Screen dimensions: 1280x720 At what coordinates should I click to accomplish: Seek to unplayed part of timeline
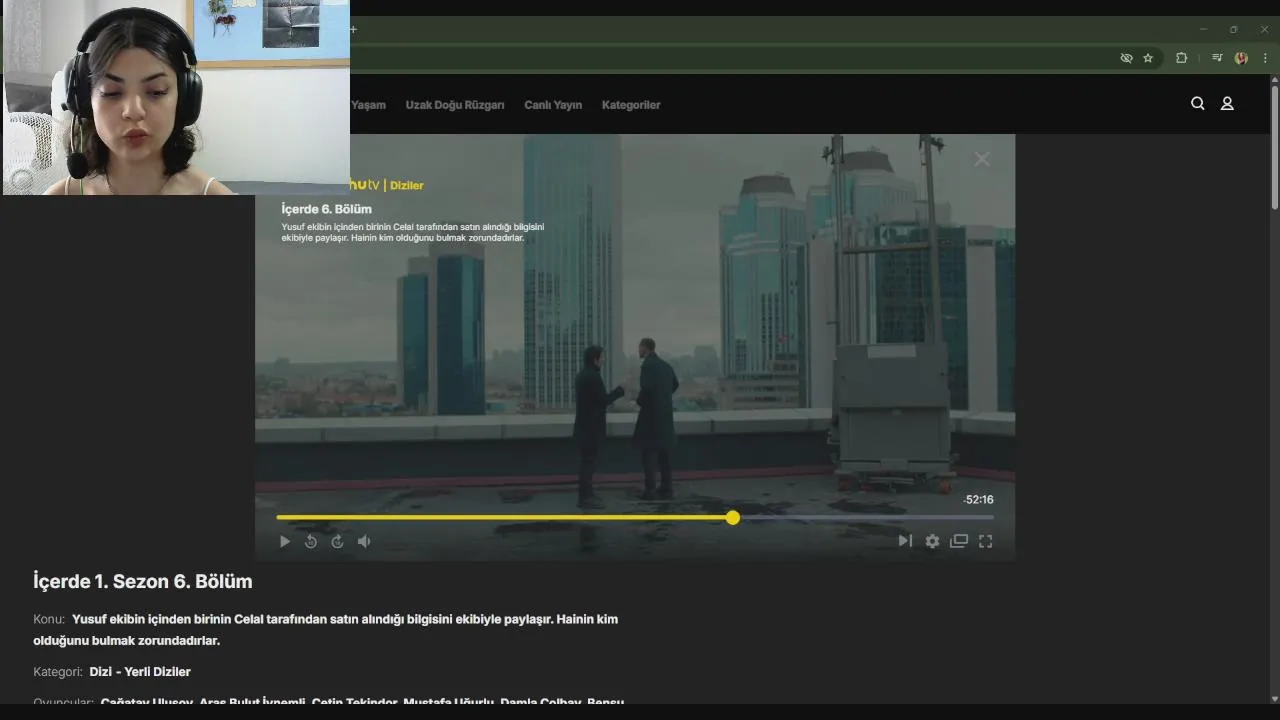(x=866, y=517)
